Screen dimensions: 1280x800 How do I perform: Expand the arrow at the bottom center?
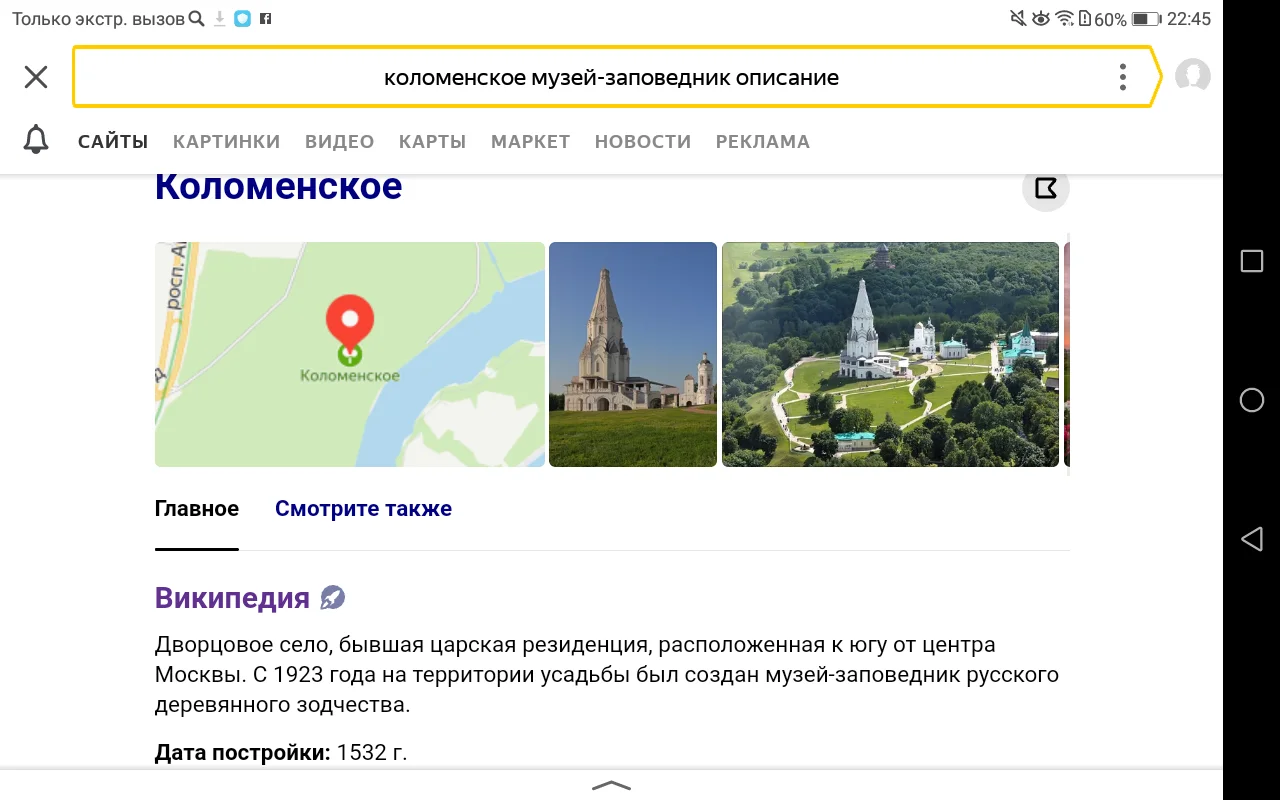(611, 786)
